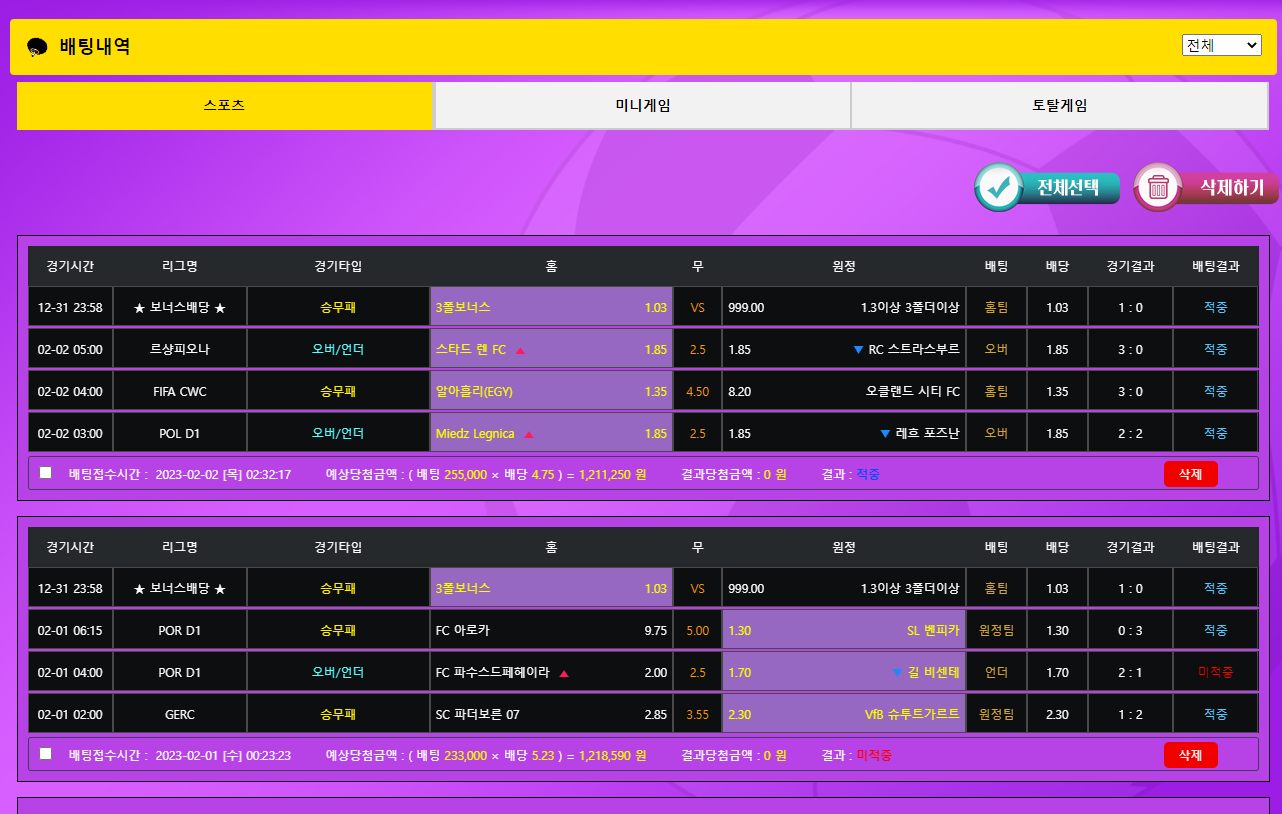Open the 전체 filter dropdown
The height and width of the screenshot is (814, 1282).
click(x=1220, y=45)
